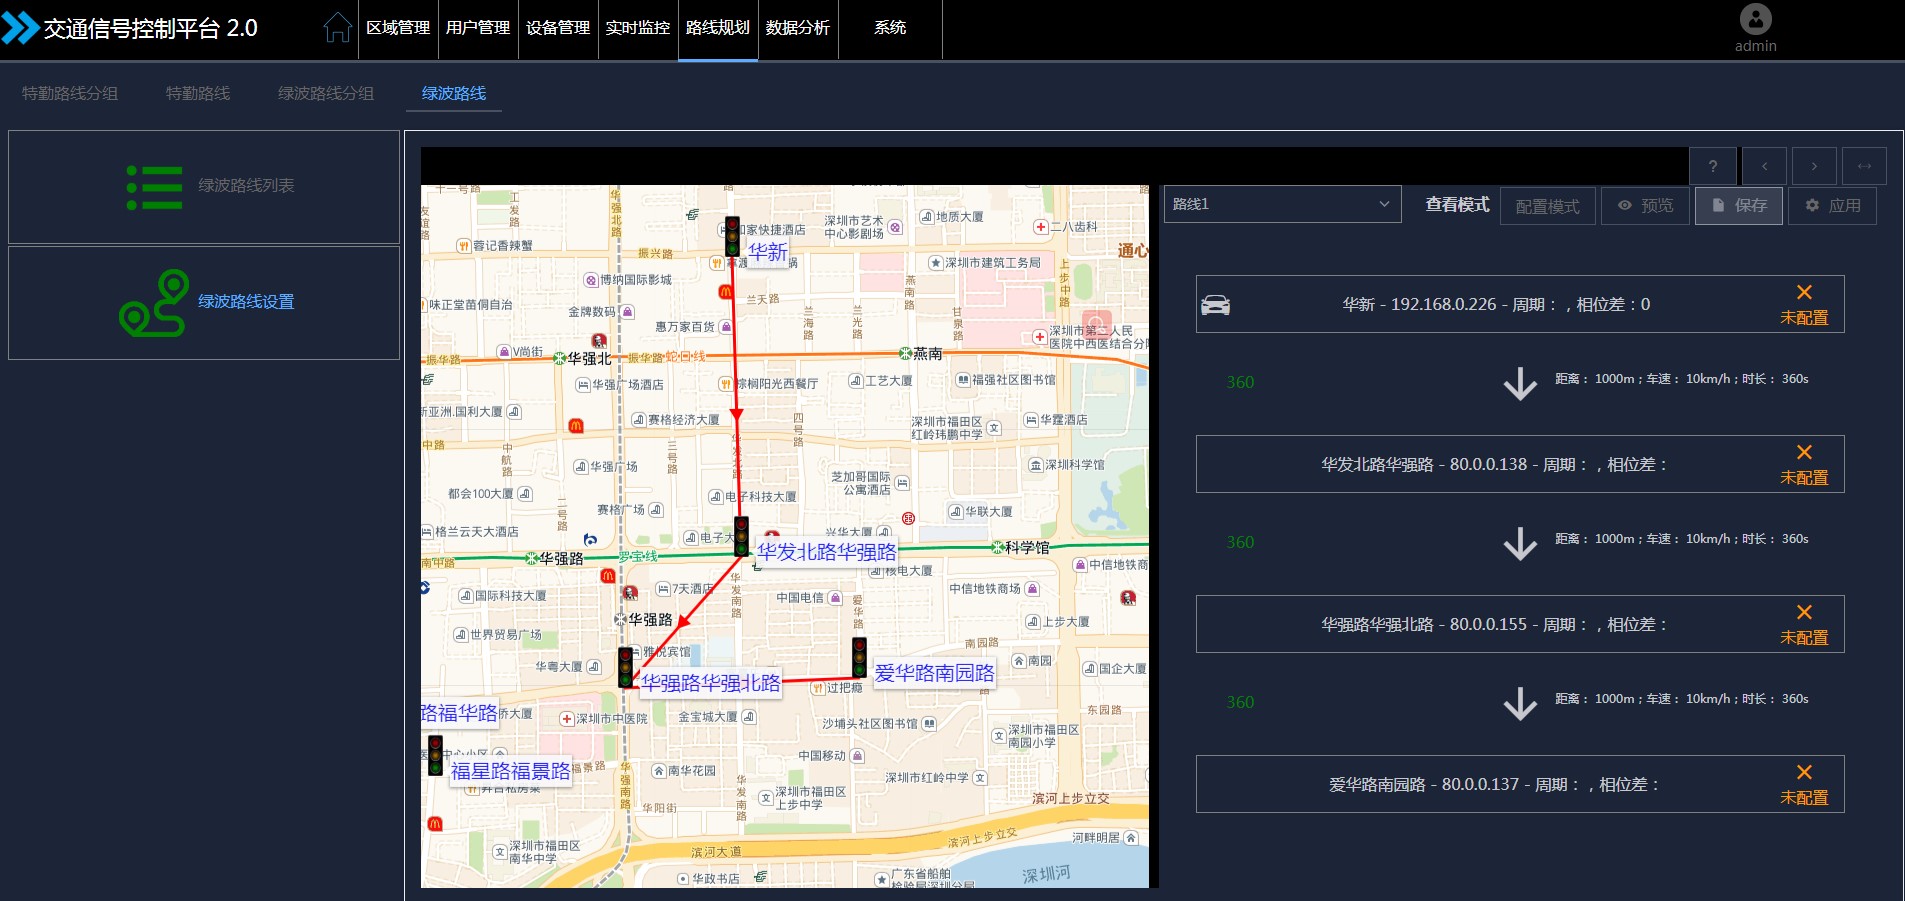The width and height of the screenshot is (1905, 901).
Task: Switch to the 特勤路线 tab
Action: pos(198,93)
